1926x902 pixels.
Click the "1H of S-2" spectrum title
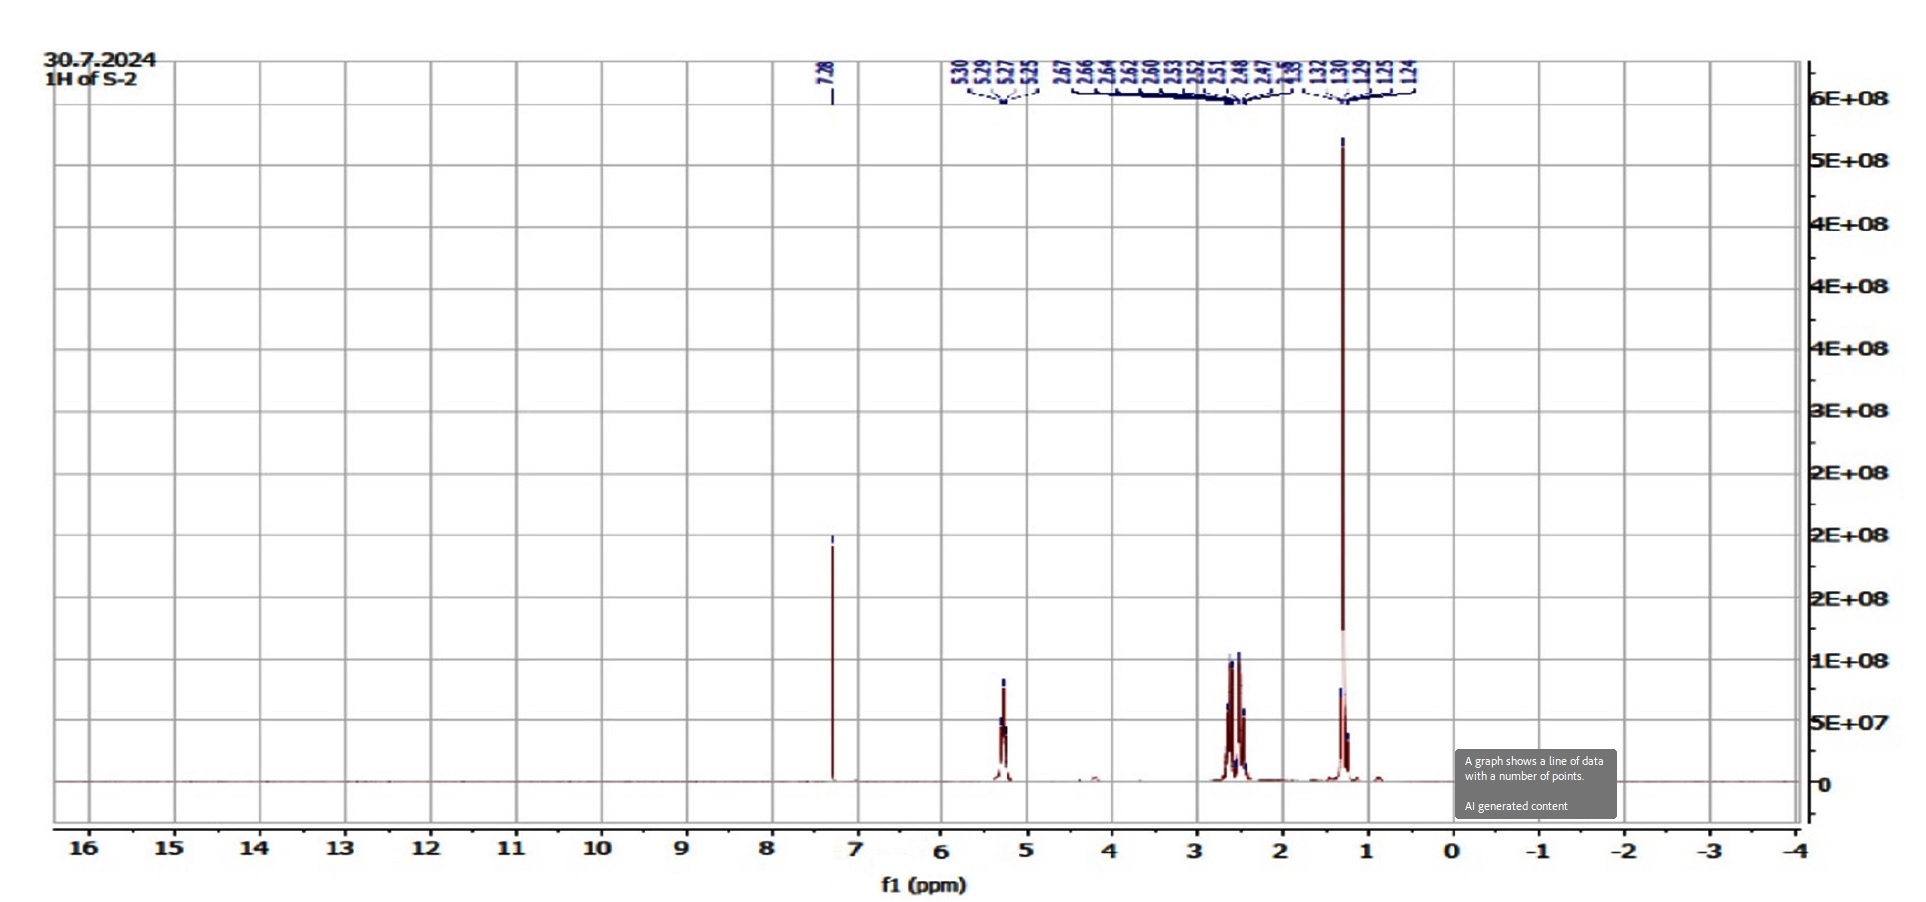(x=91, y=80)
